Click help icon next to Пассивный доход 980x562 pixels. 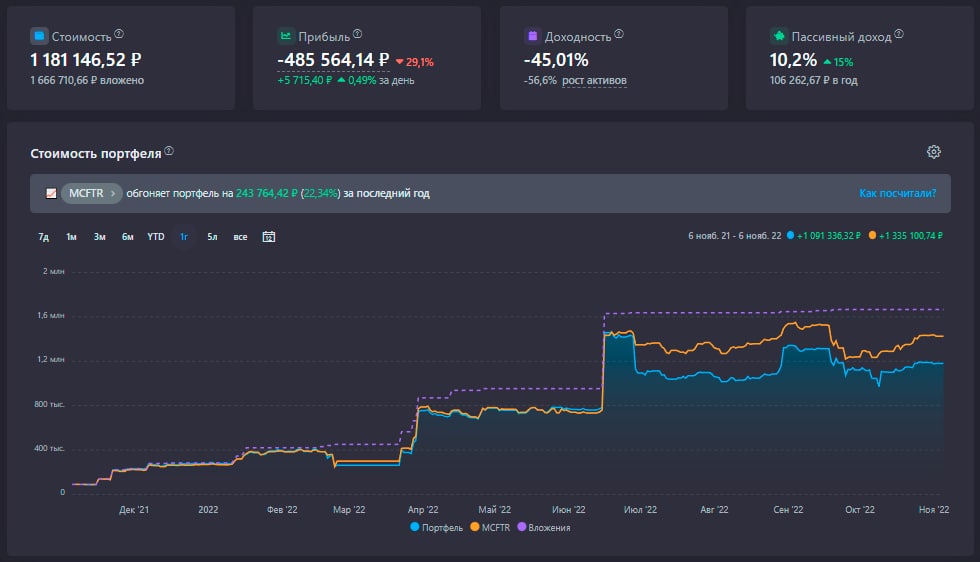898,34
